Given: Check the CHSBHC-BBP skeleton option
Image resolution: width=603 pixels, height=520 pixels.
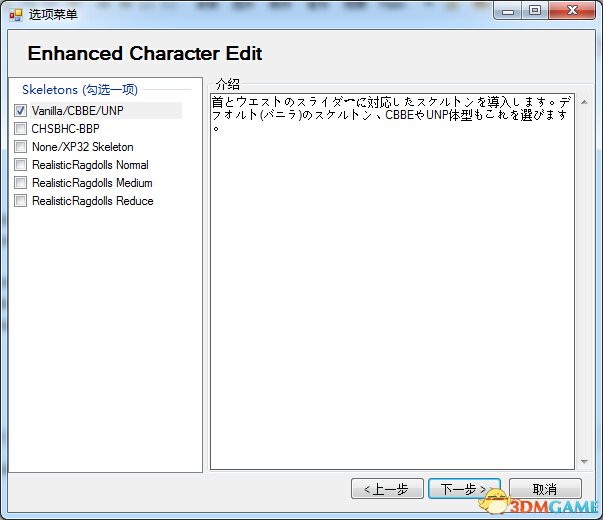Looking at the screenshot, I should click(20, 128).
